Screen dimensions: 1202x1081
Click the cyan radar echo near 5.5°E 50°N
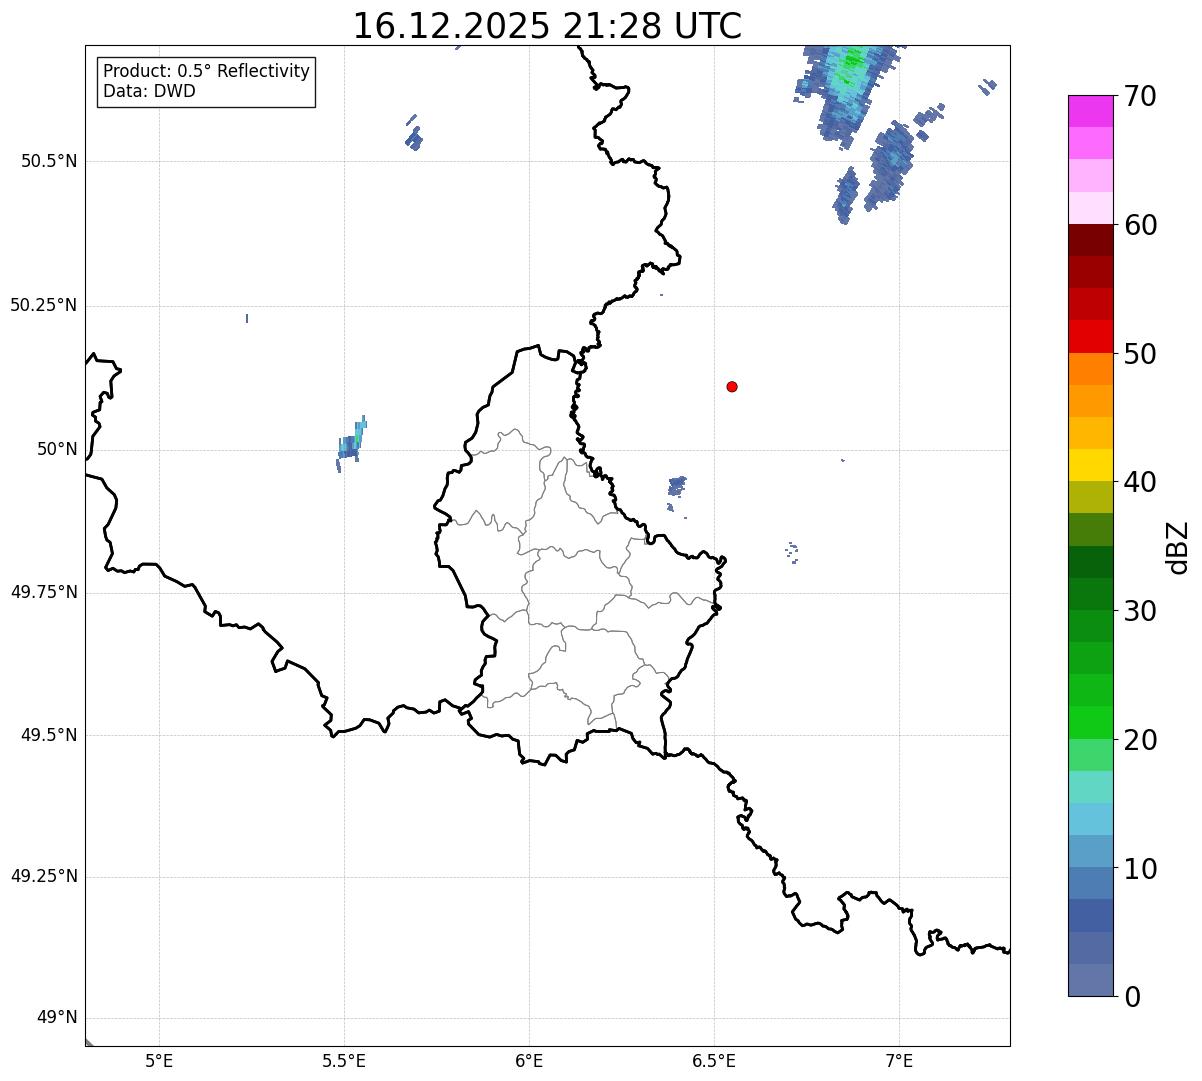352,444
